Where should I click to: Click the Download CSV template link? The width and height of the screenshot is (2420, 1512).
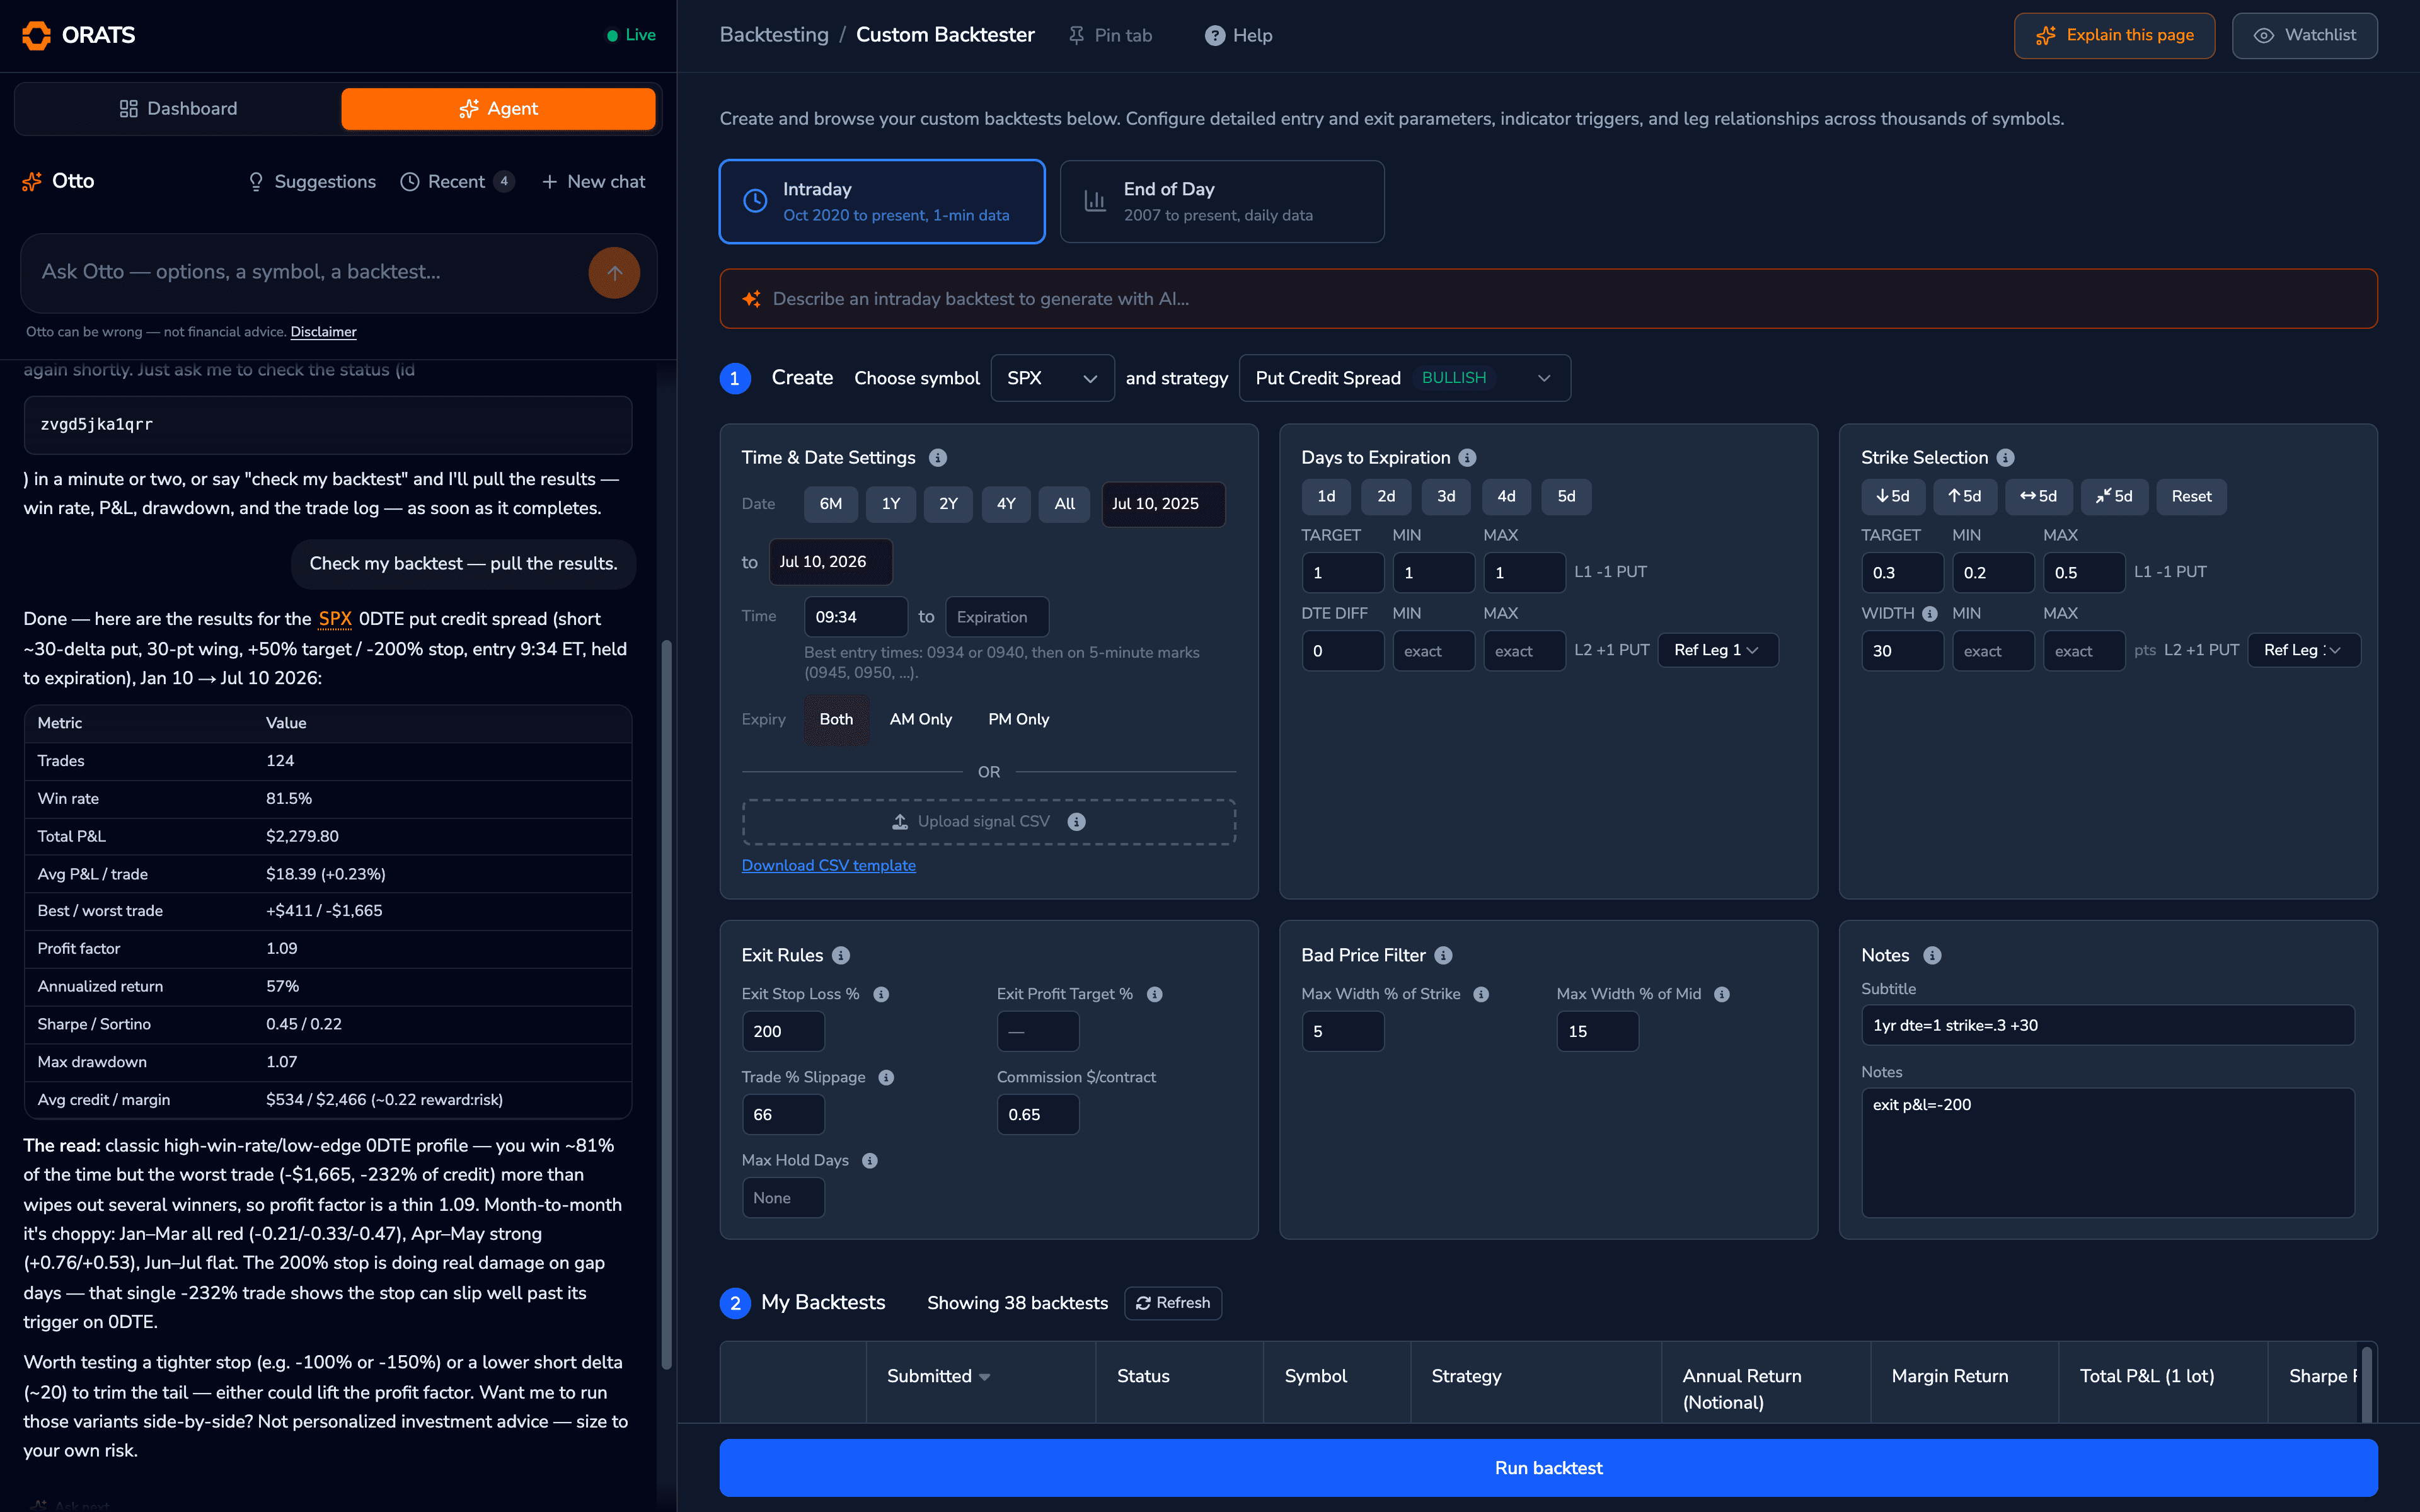coord(828,865)
